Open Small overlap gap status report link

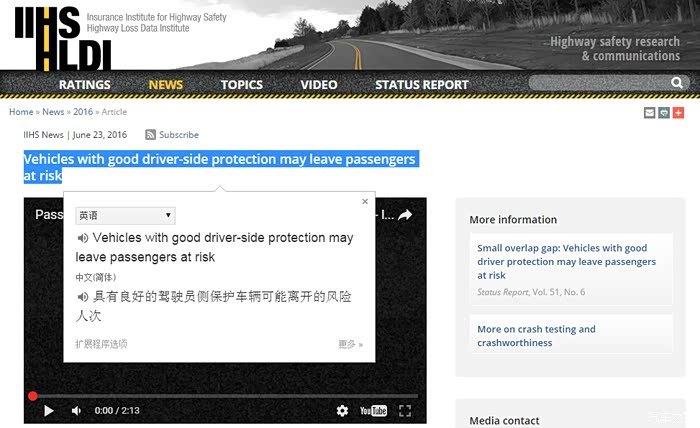(567, 262)
